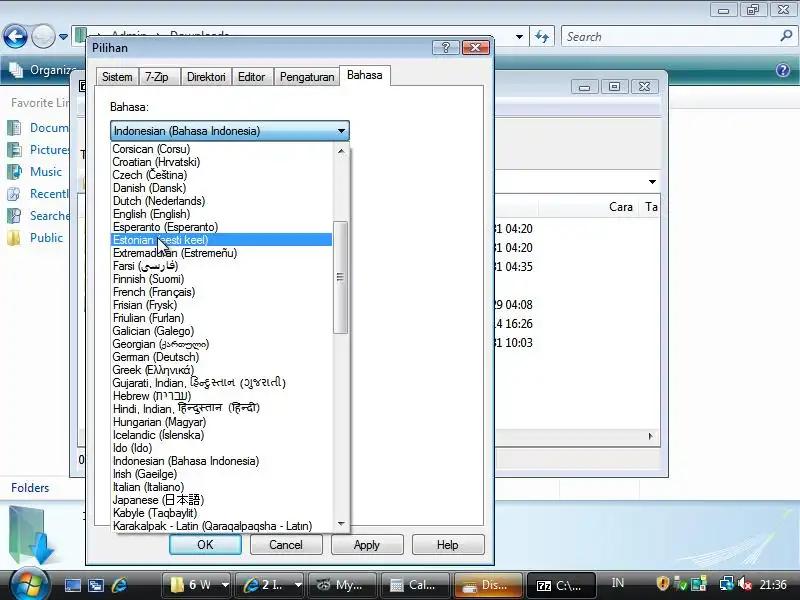Select Farsi language entry

pos(221,266)
